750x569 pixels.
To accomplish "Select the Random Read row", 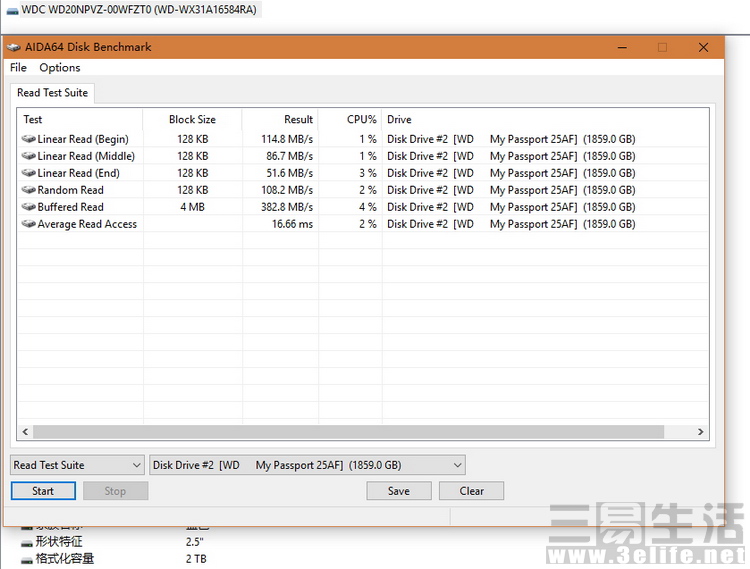I will click(363, 190).
